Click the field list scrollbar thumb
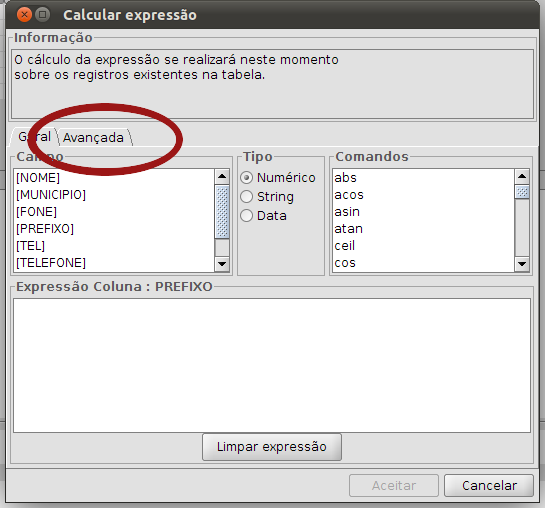 pos(222,212)
